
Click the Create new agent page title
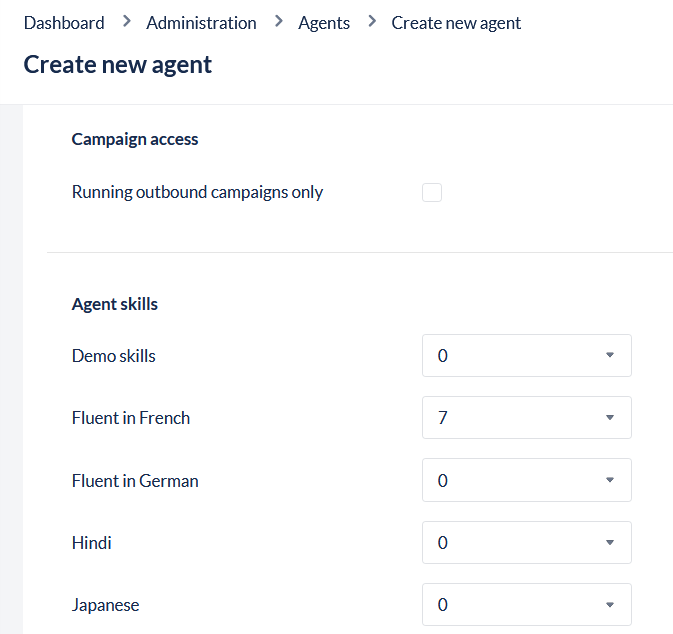click(118, 65)
